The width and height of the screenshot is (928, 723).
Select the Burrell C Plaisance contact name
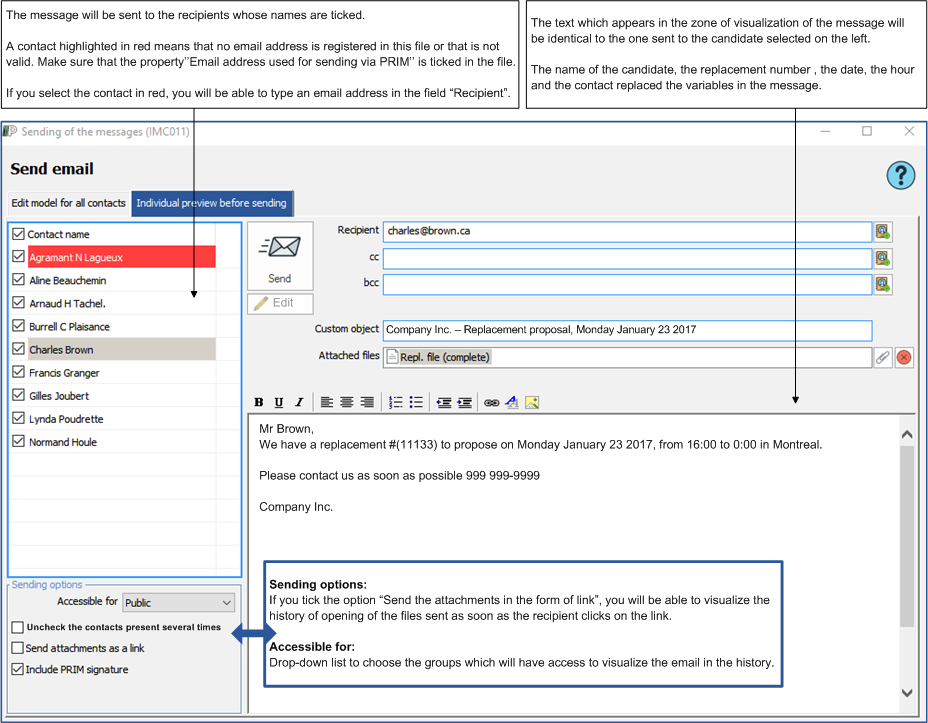(69, 327)
